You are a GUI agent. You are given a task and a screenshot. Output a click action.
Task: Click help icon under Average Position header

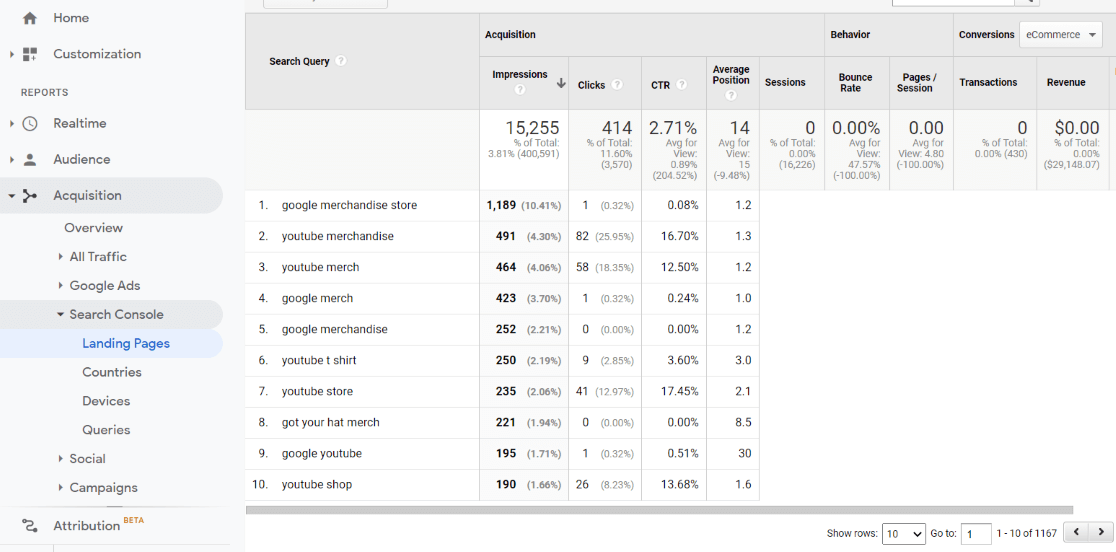(731, 95)
